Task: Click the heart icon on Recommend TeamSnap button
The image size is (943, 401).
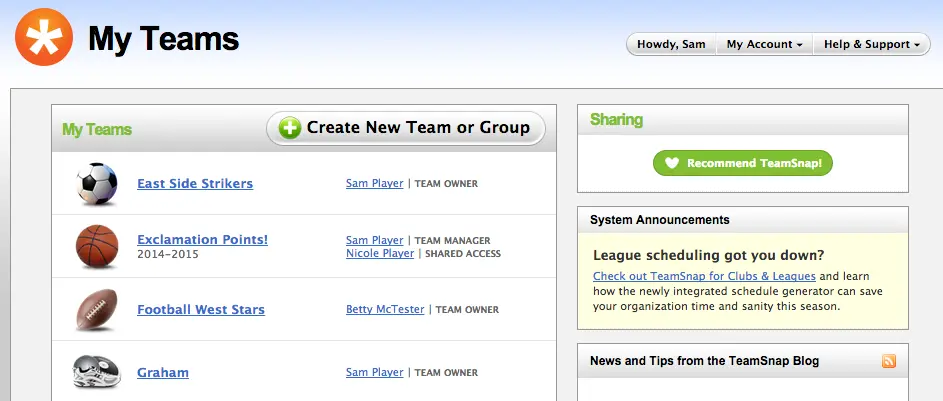Action: [x=672, y=163]
